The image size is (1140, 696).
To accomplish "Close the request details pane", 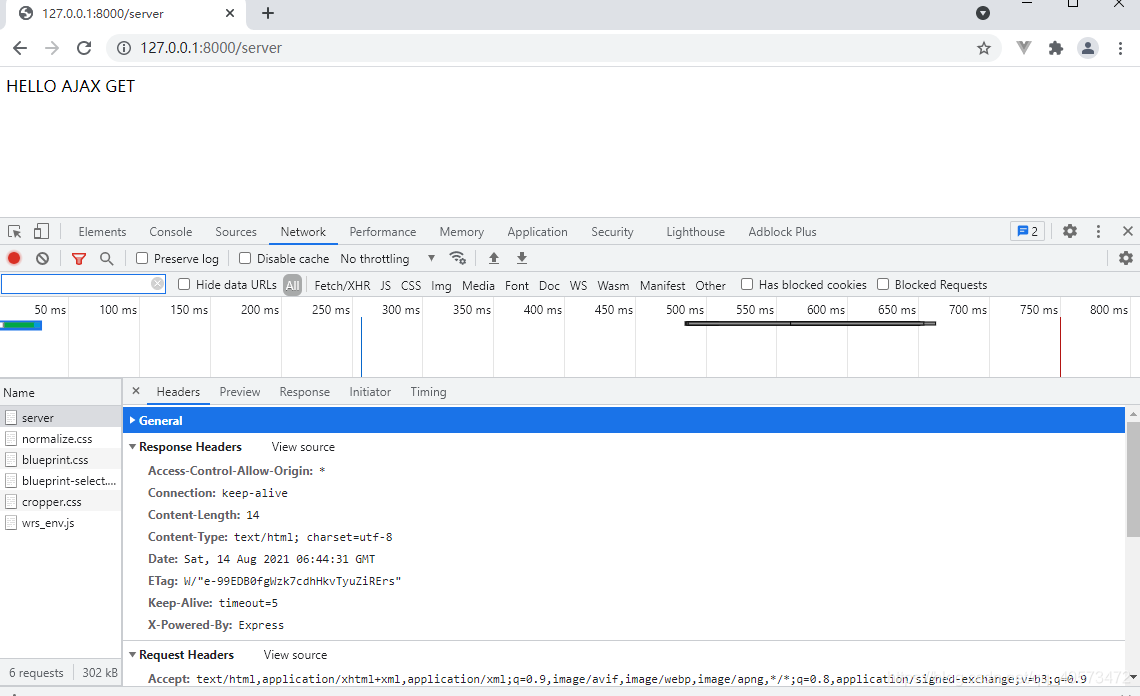I will pos(135,391).
